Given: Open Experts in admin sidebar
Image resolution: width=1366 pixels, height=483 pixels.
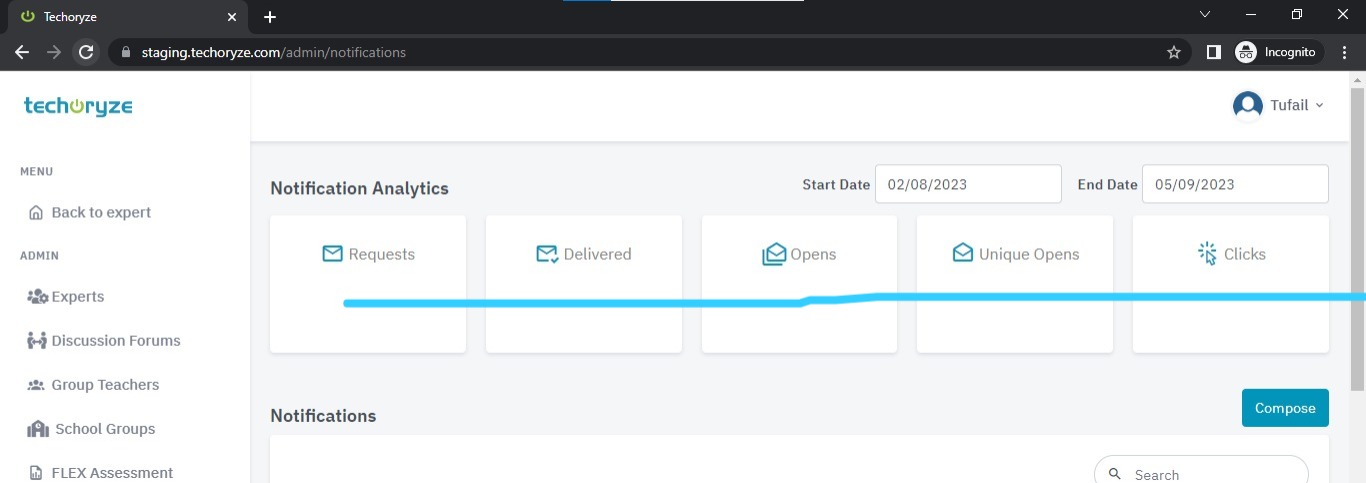Looking at the screenshot, I should [77, 297].
